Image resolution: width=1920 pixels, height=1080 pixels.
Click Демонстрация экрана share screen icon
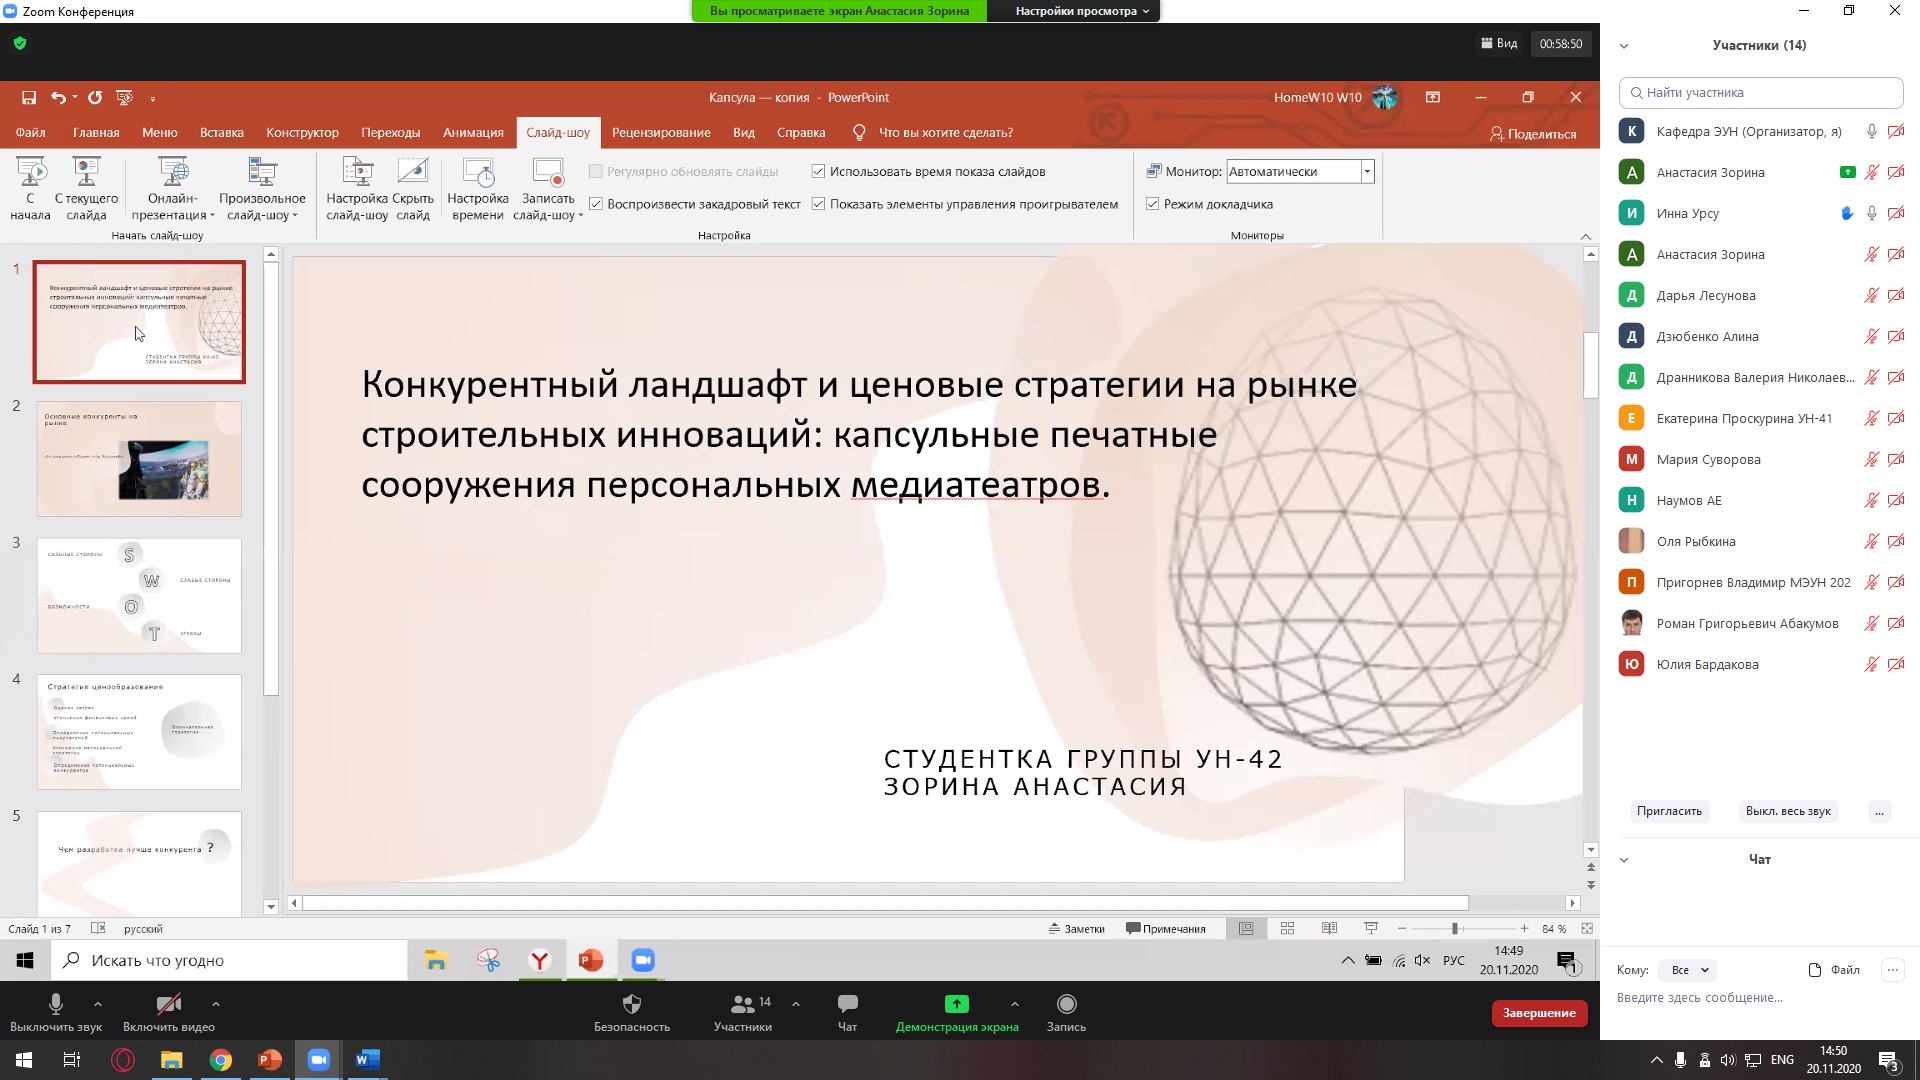957,1003
